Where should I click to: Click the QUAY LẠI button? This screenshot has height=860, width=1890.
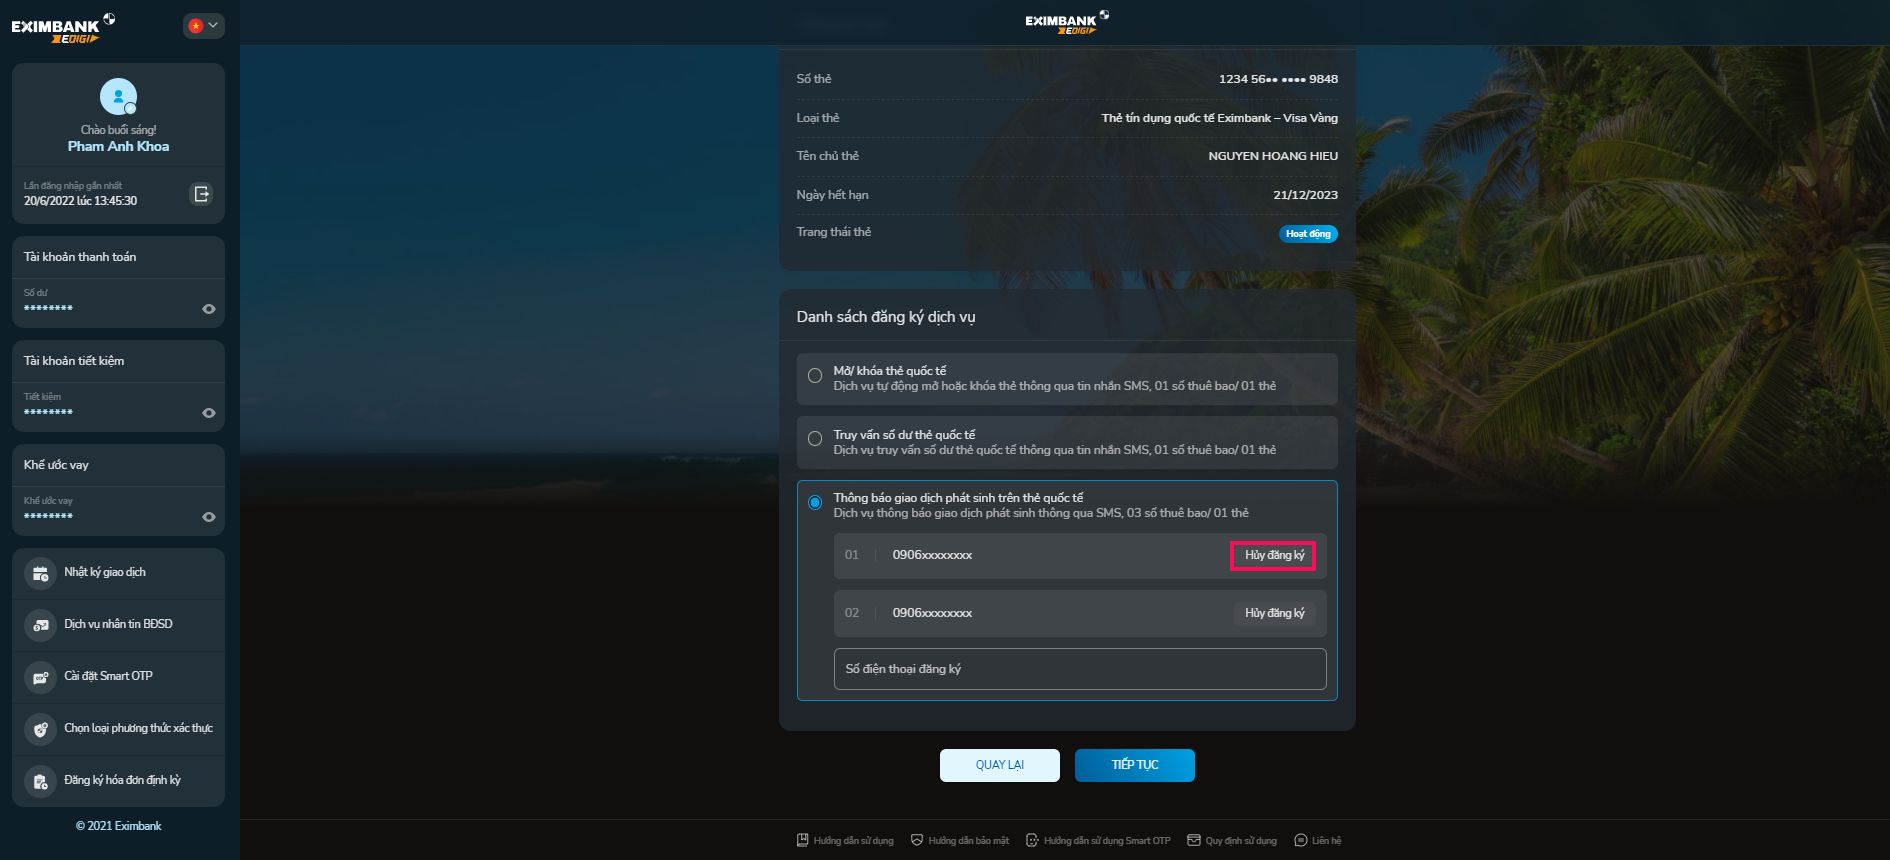[x=999, y=765]
